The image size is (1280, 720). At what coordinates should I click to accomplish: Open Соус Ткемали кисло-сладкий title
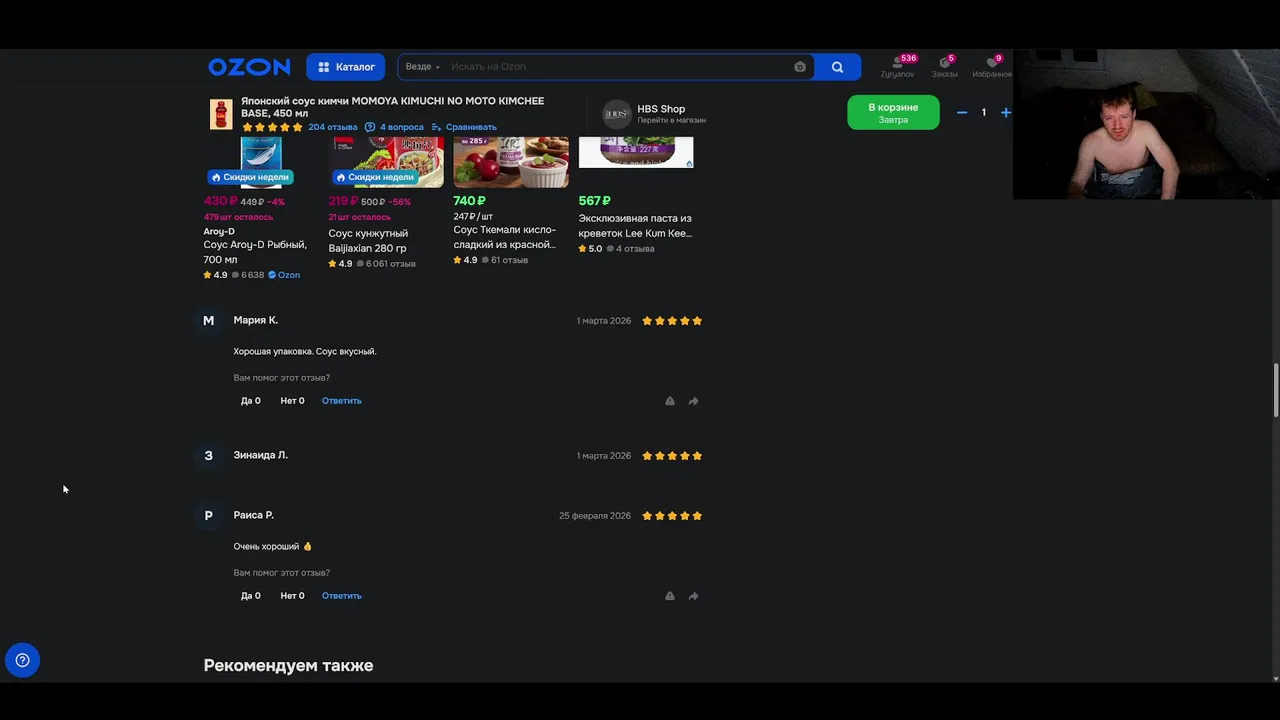coord(505,236)
